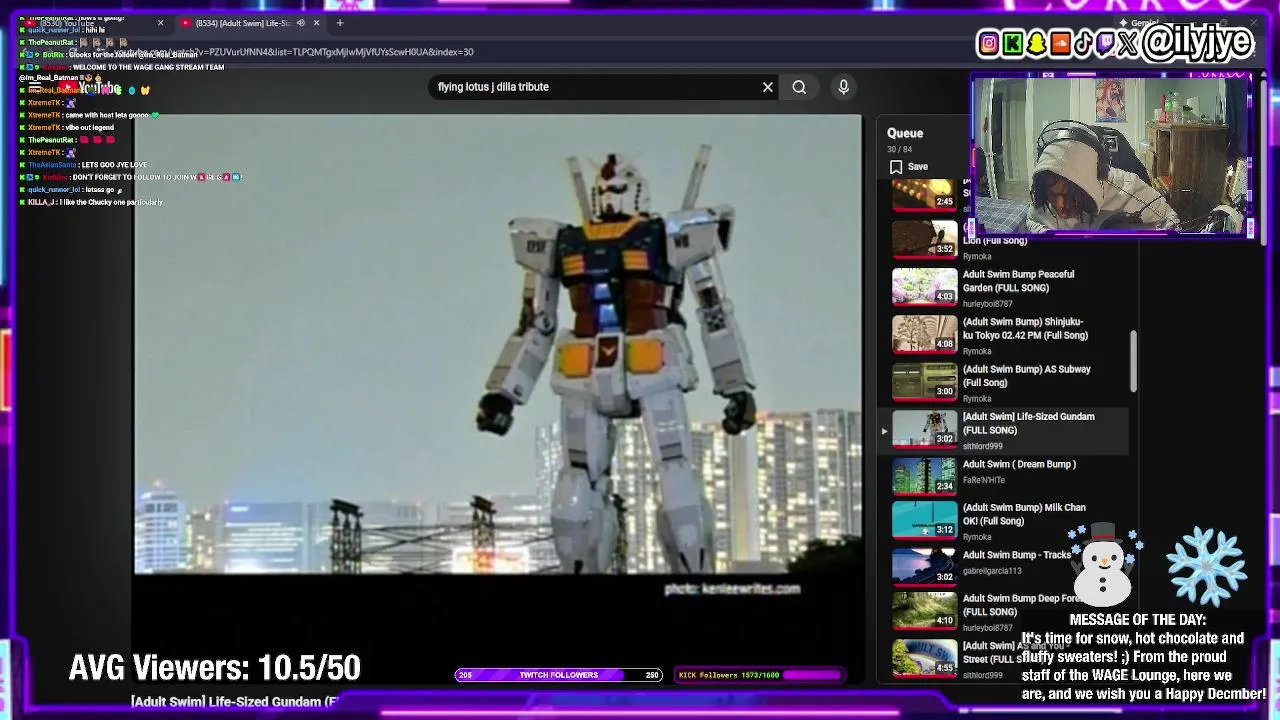Viewport: 1280px width, 720px height.
Task: Open the 4:55 Street song thumbnail
Action: click(x=924, y=657)
